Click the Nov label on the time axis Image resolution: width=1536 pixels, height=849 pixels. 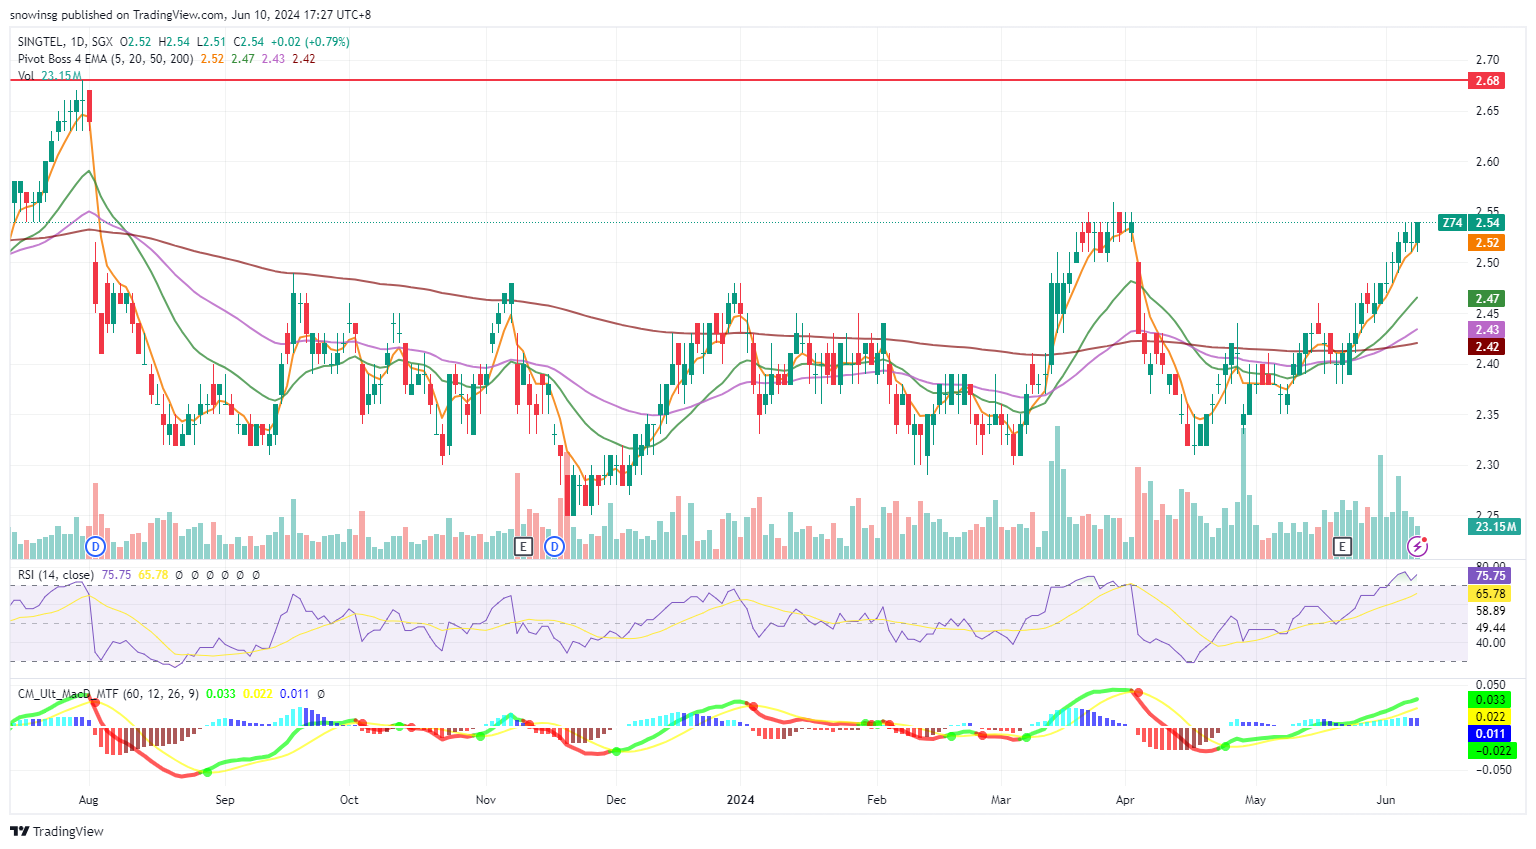486,800
